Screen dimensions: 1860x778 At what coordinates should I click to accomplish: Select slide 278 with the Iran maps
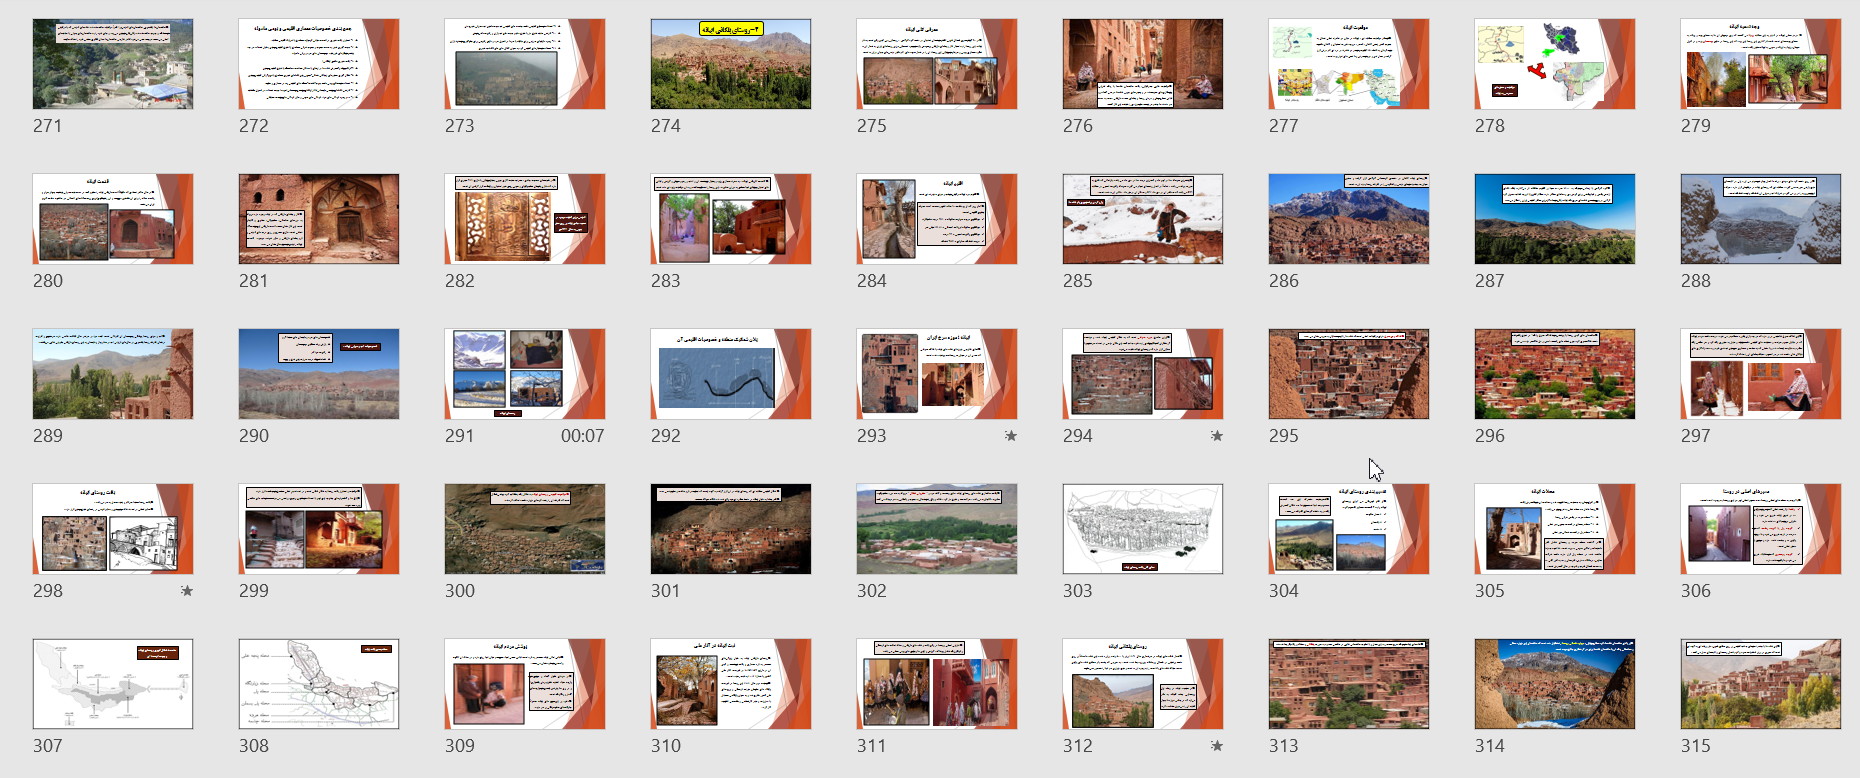(x=1554, y=64)
